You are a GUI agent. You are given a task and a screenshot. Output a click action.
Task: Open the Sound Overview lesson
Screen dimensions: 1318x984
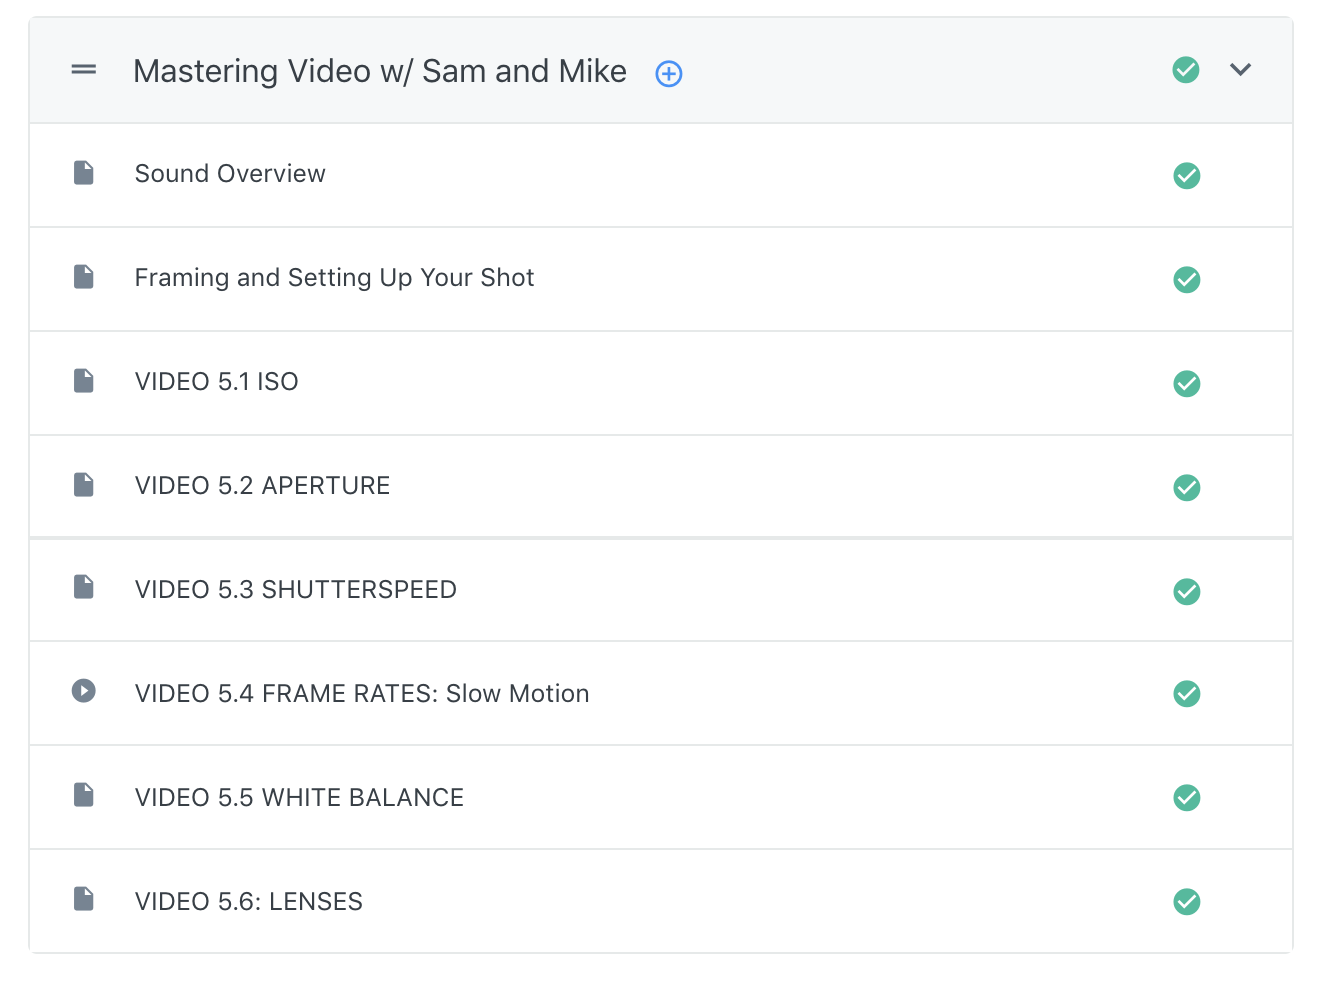point(230,174)
